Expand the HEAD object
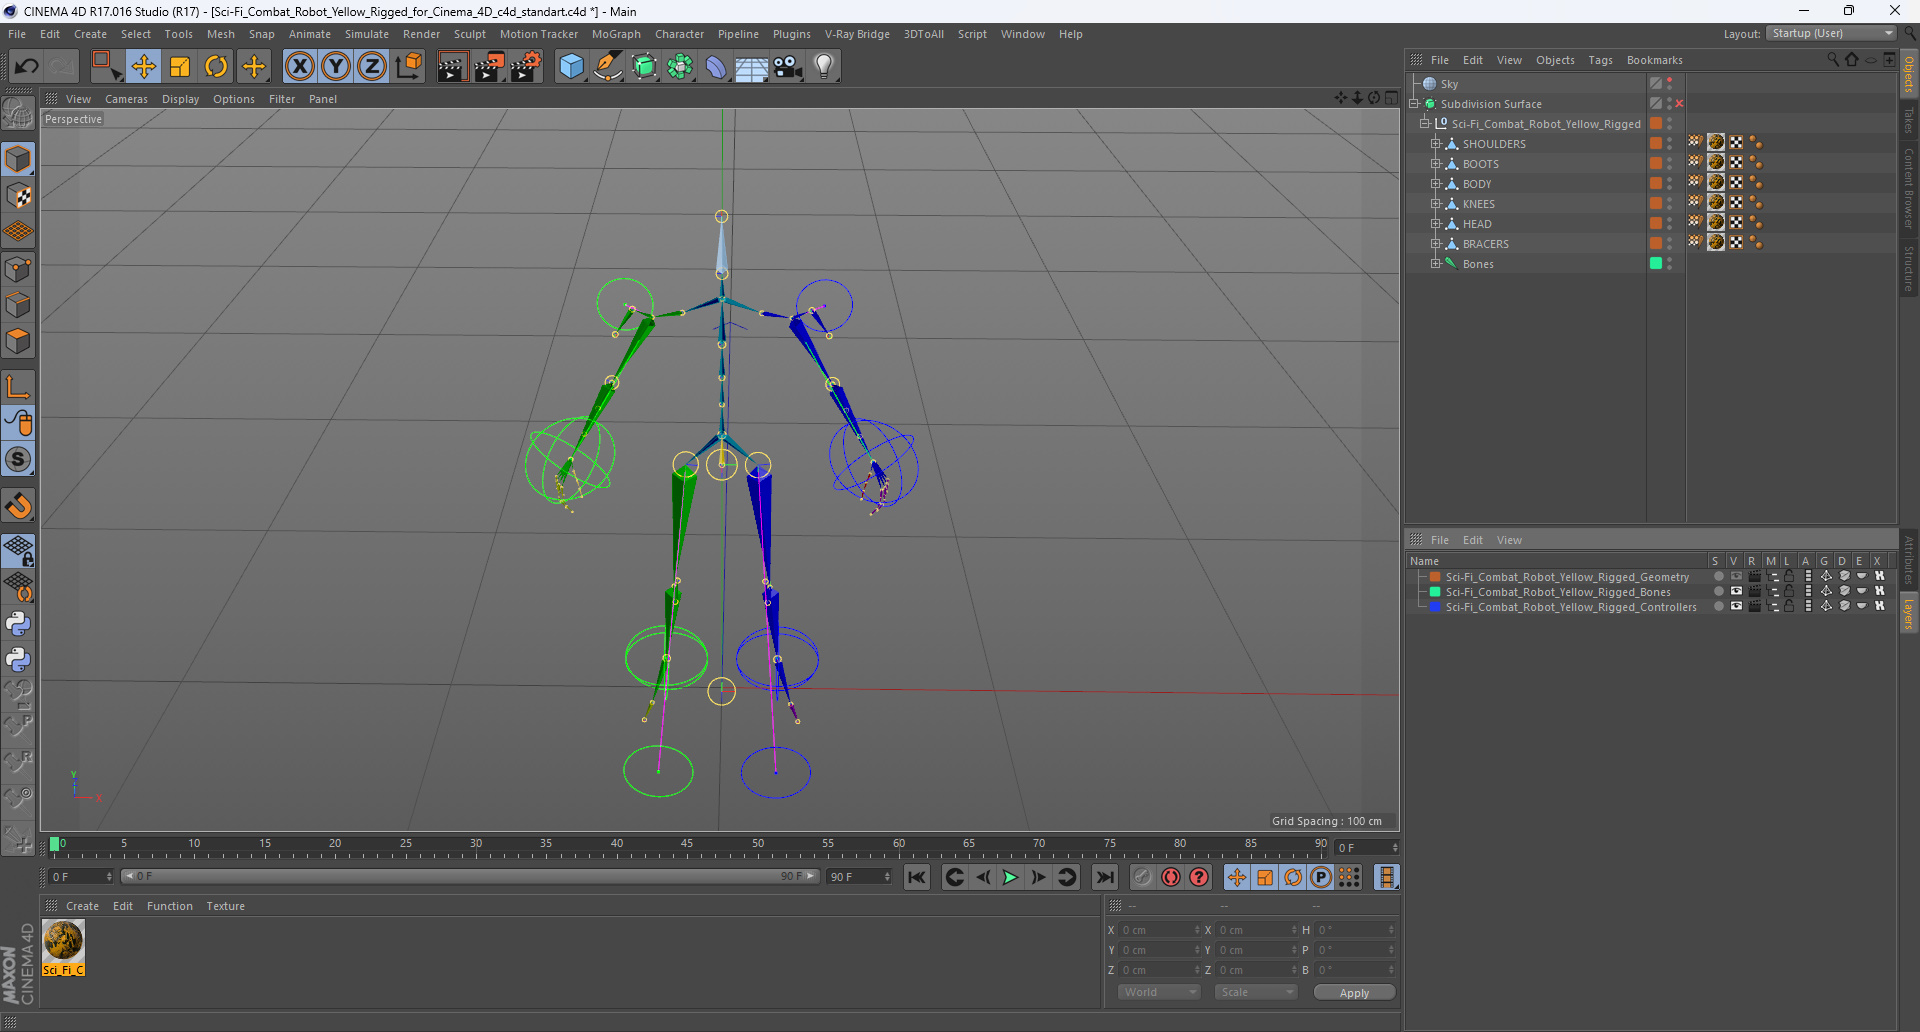 click(x=1435, y=224)
